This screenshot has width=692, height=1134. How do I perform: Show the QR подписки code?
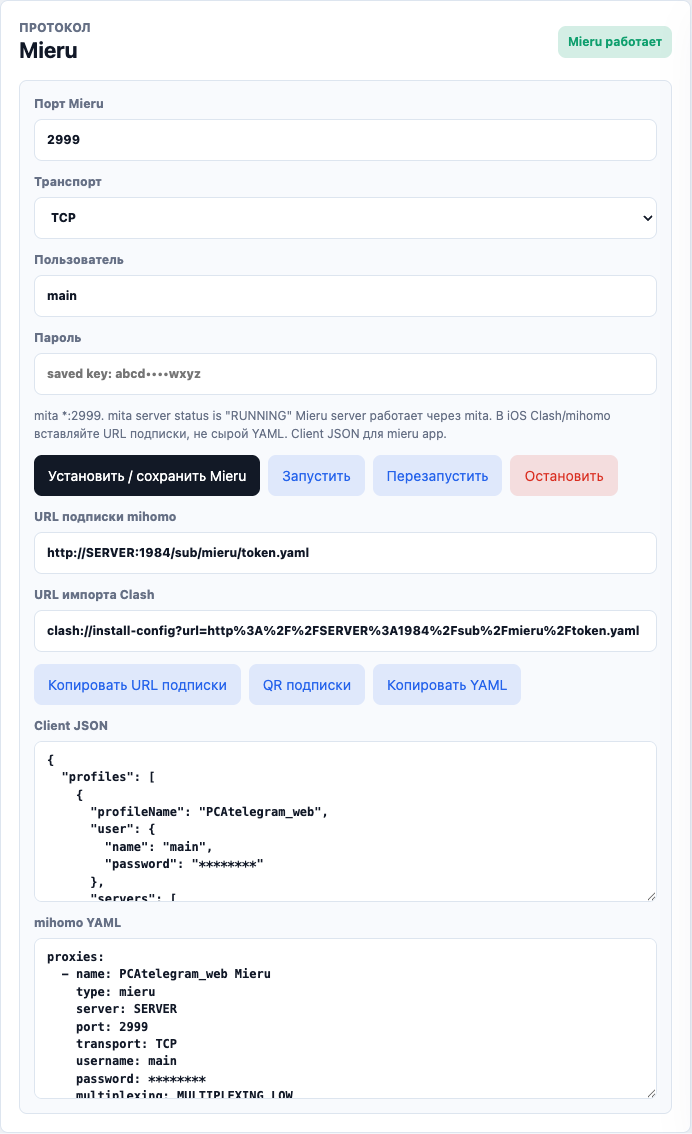(x=307, y=685)
